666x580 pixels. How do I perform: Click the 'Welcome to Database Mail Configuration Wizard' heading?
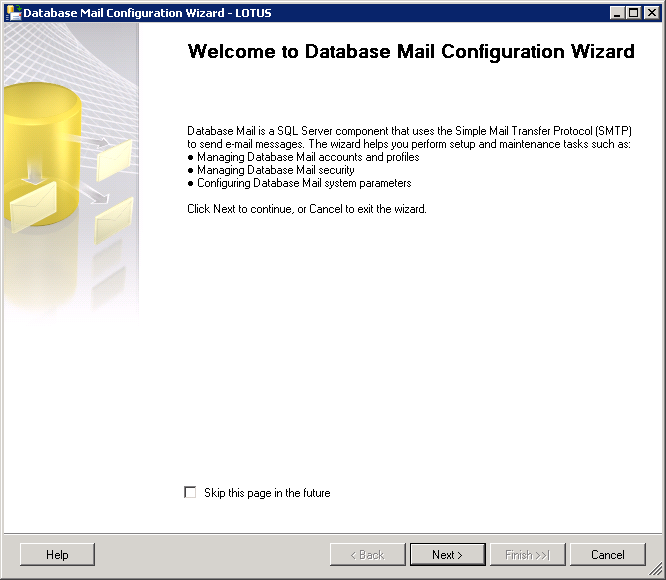[x=411, y=51]
